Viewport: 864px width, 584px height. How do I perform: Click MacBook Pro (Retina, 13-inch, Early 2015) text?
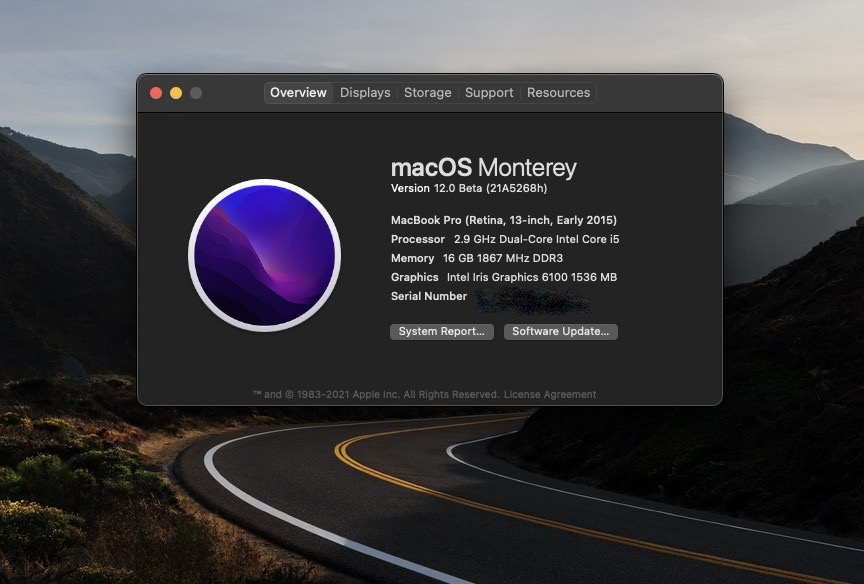(504, 220)
